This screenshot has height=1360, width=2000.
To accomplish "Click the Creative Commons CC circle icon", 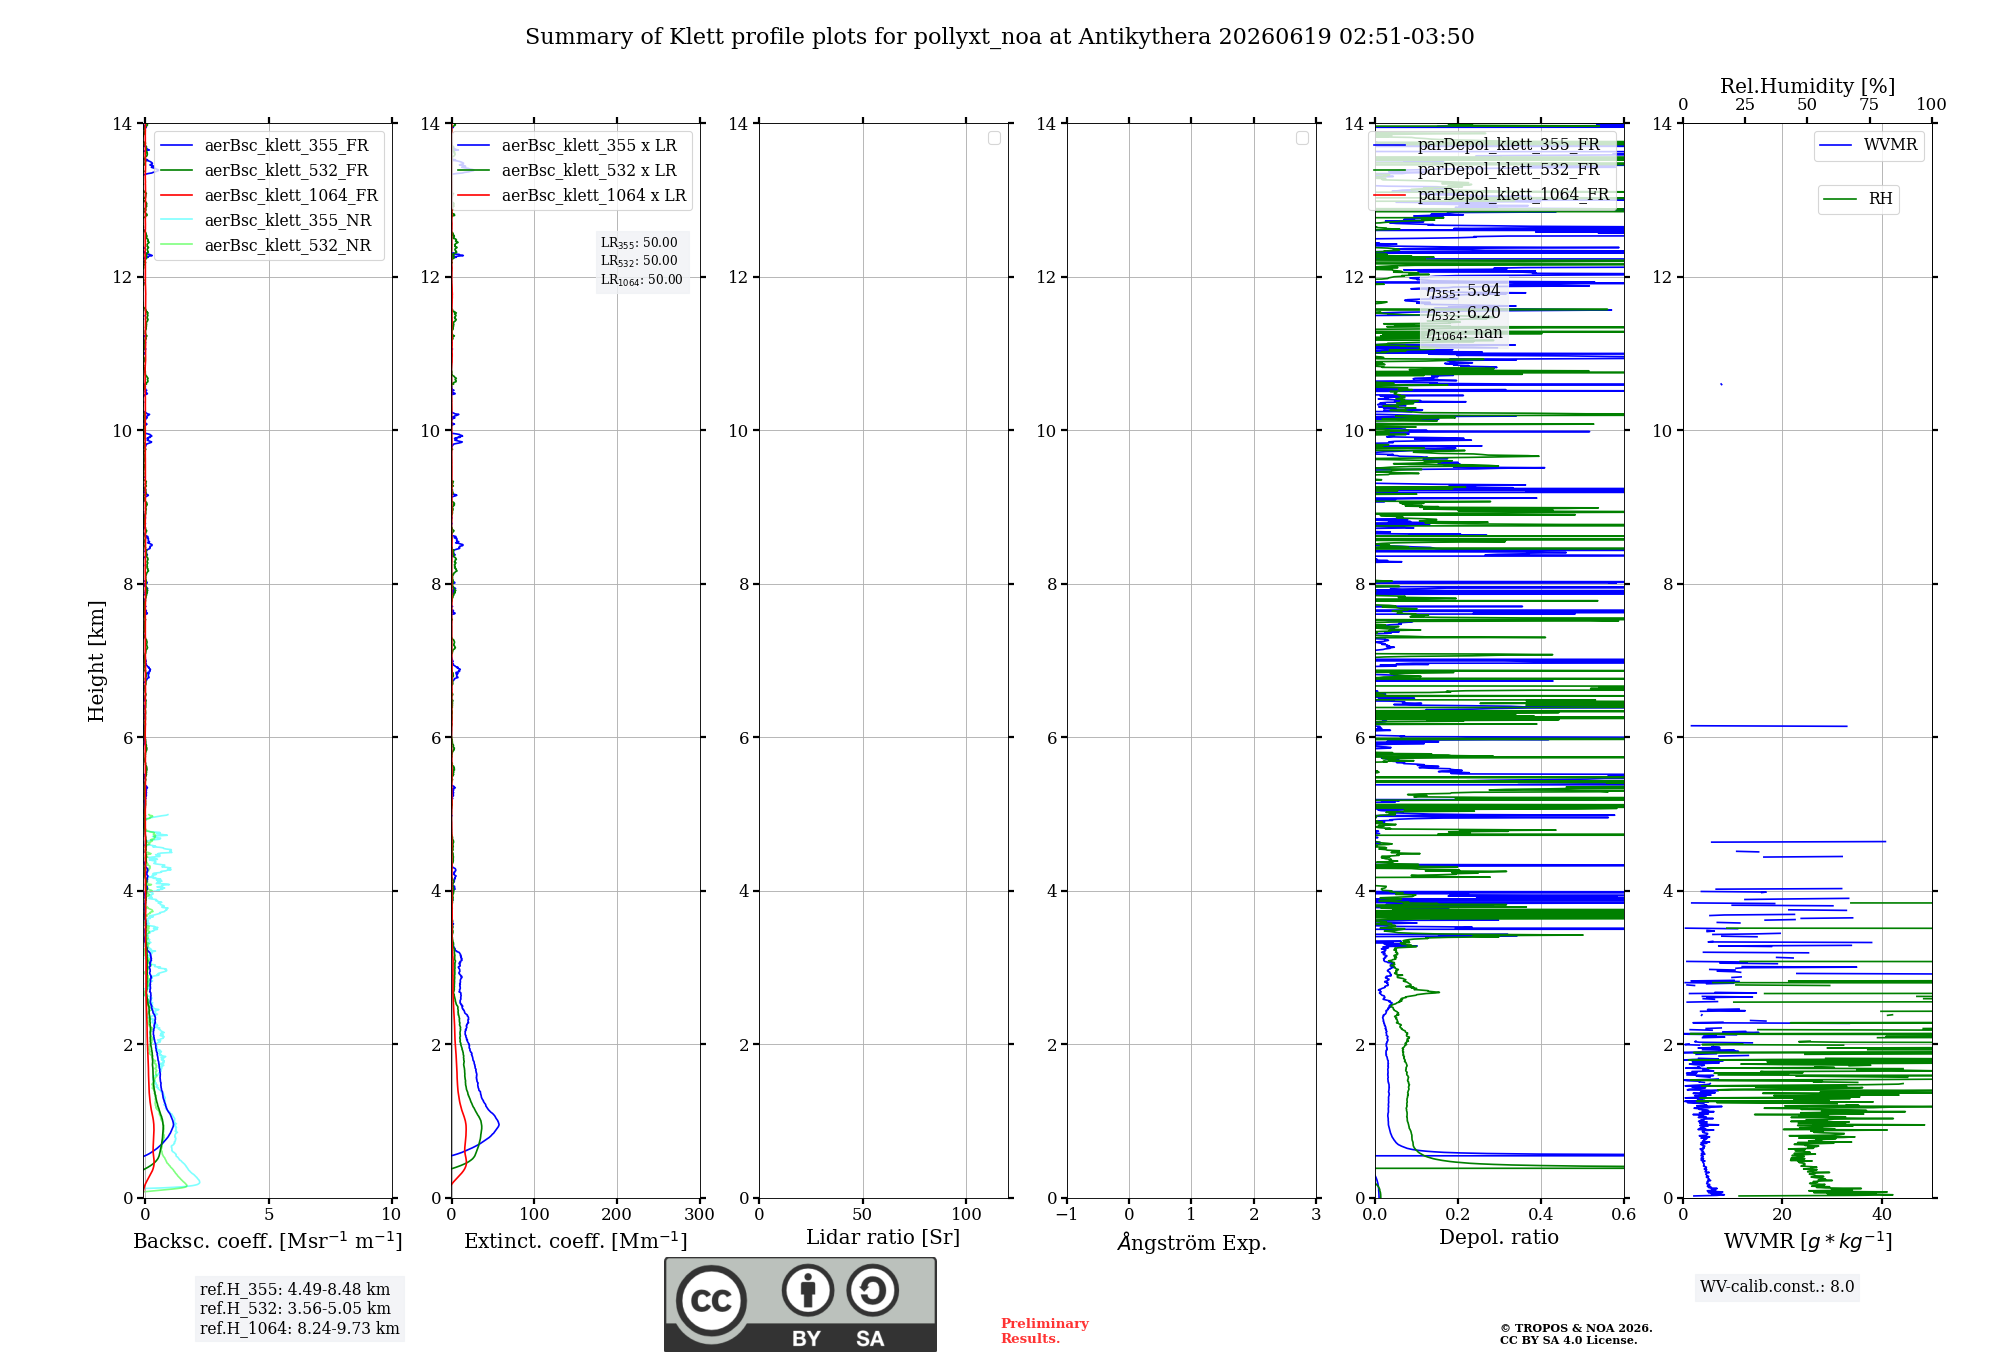I will tap(711, 1301).
